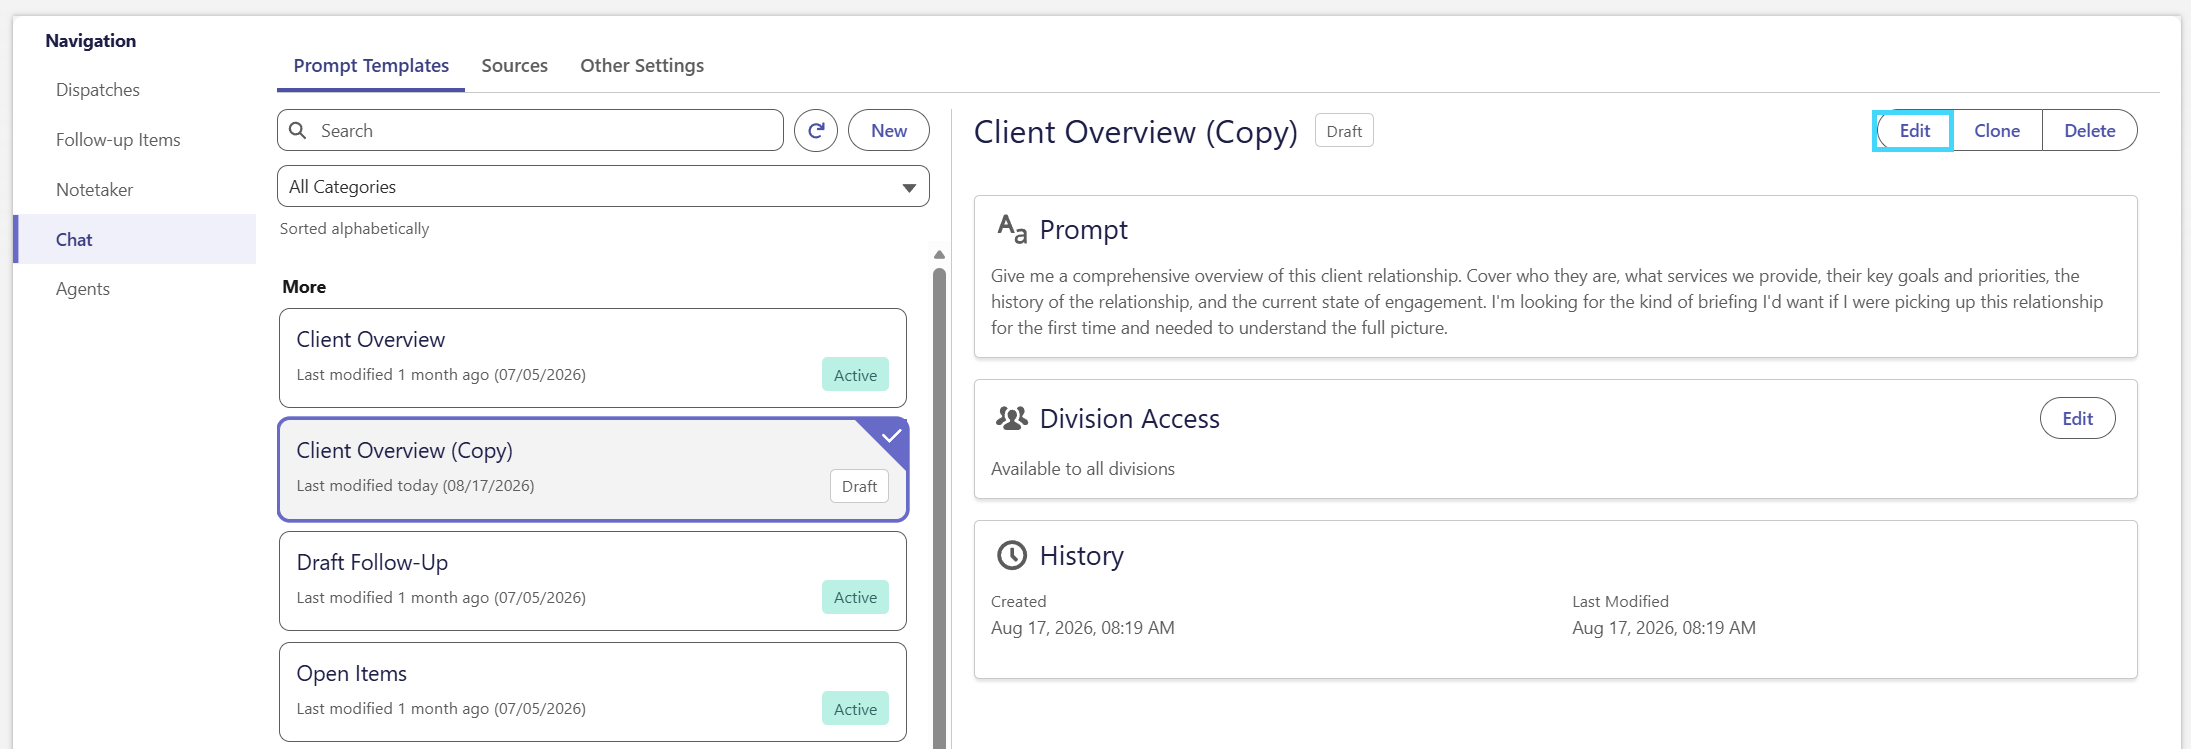2191x749 pixels.
Task: Click the Last Modified date value
Action: pos(1664,628)
